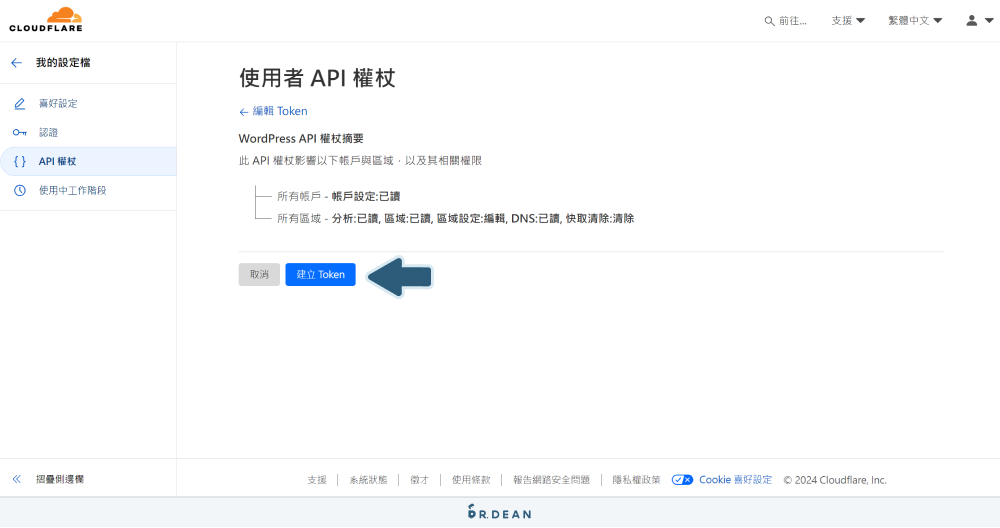Click the clock icon beside 使用中工作階段

click(20, 190)
